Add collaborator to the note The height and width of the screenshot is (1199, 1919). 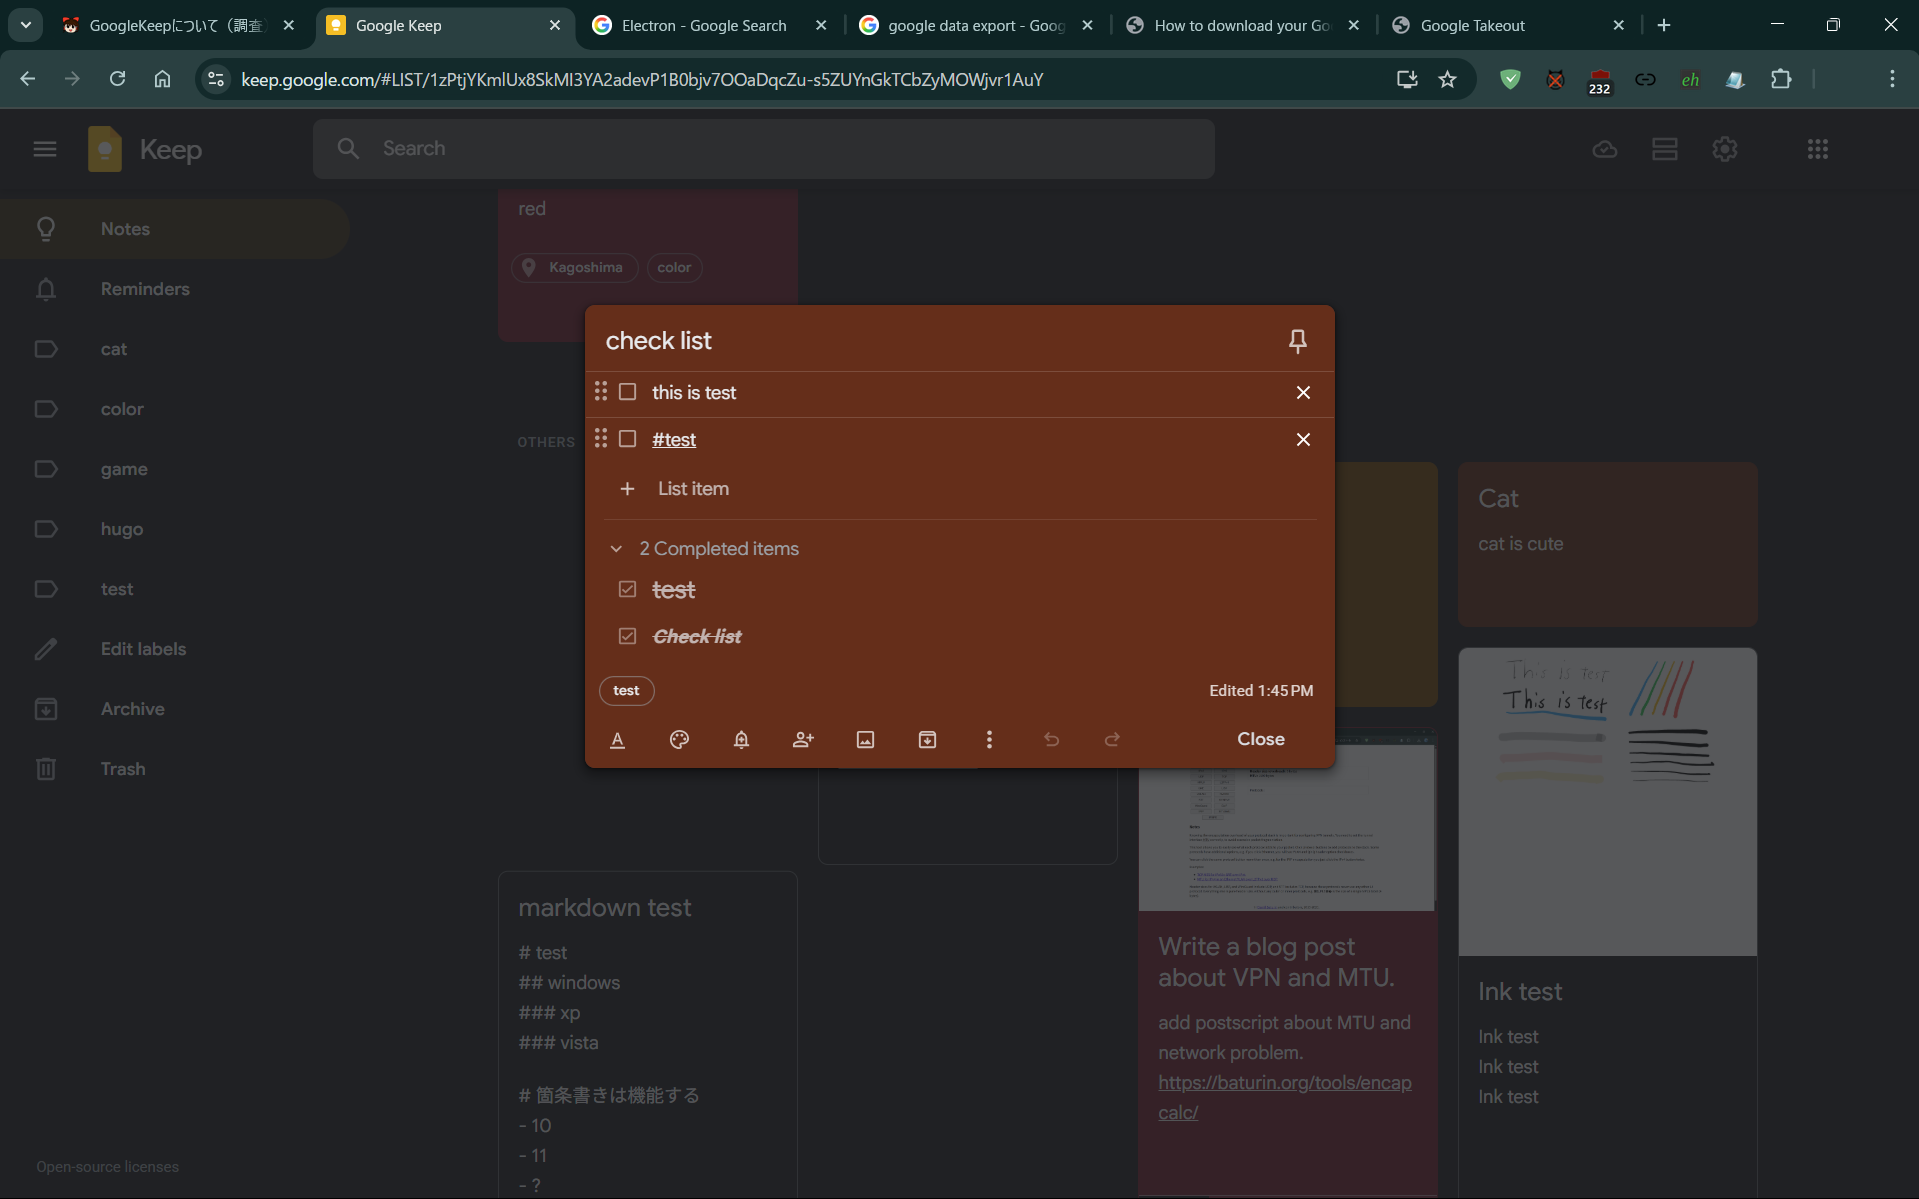pyautogui.click(x=803, y=739)
